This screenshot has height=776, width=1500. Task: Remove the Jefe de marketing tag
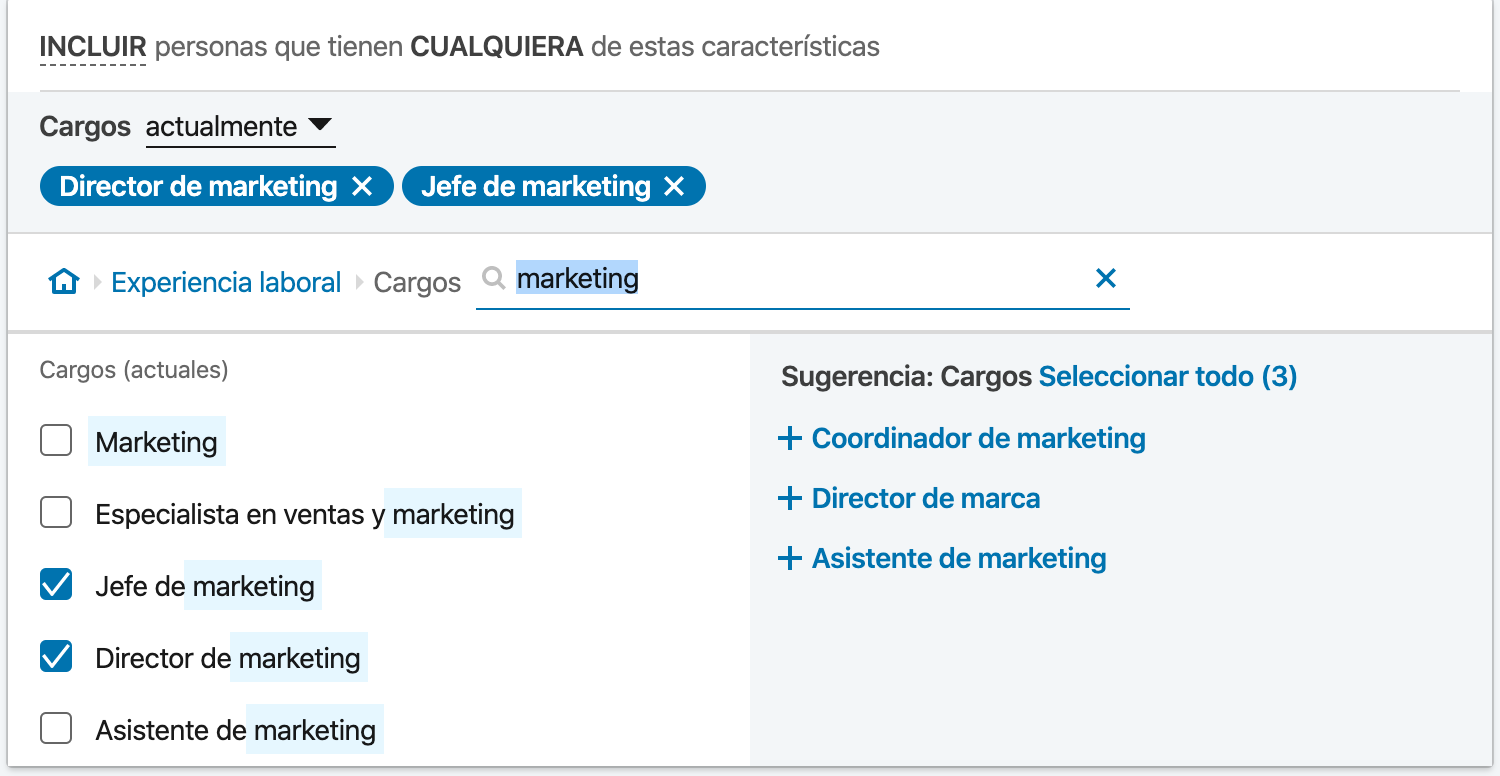pyautogui.click(x=674, y=185)
